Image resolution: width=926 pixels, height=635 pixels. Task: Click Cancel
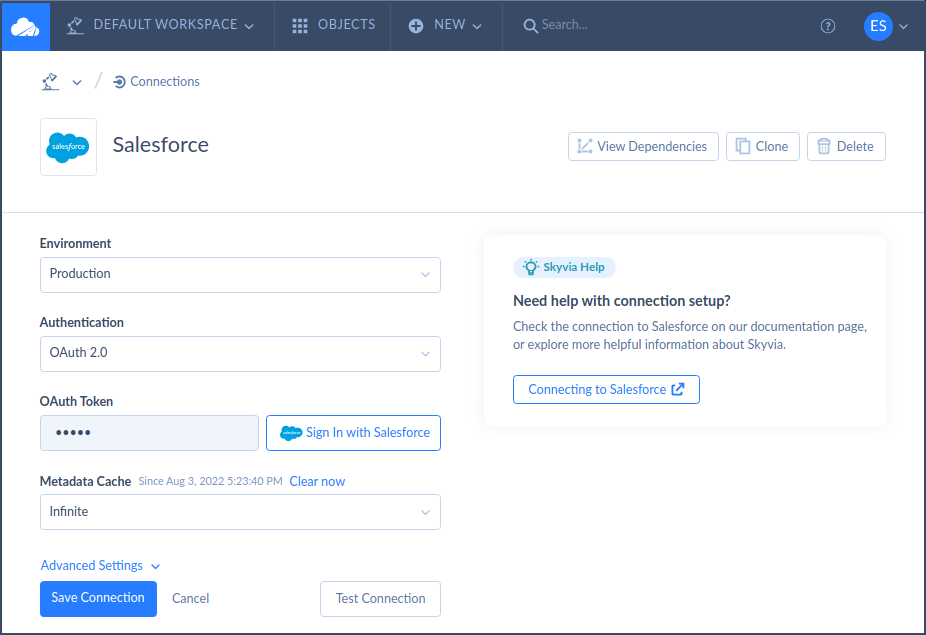(x=191, y=598)
